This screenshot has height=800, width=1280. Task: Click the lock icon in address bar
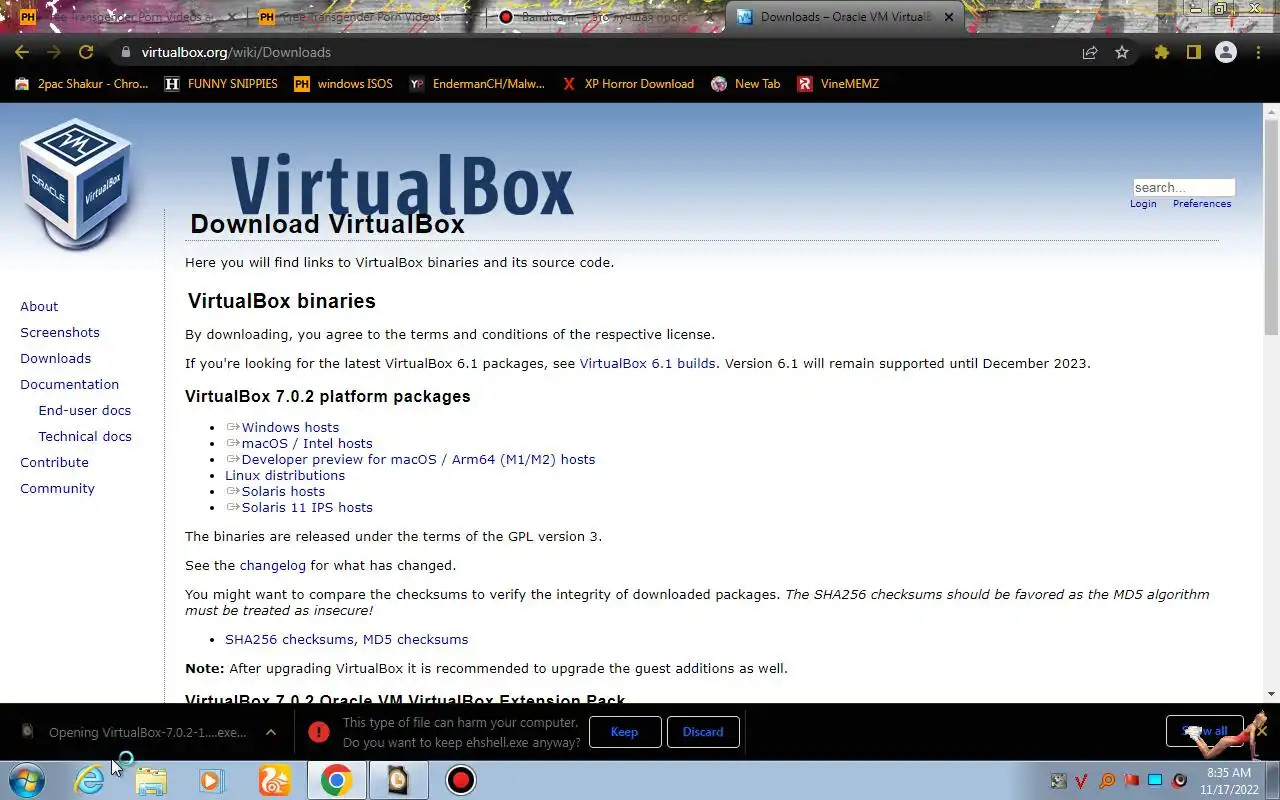click(x=125, y=52)
